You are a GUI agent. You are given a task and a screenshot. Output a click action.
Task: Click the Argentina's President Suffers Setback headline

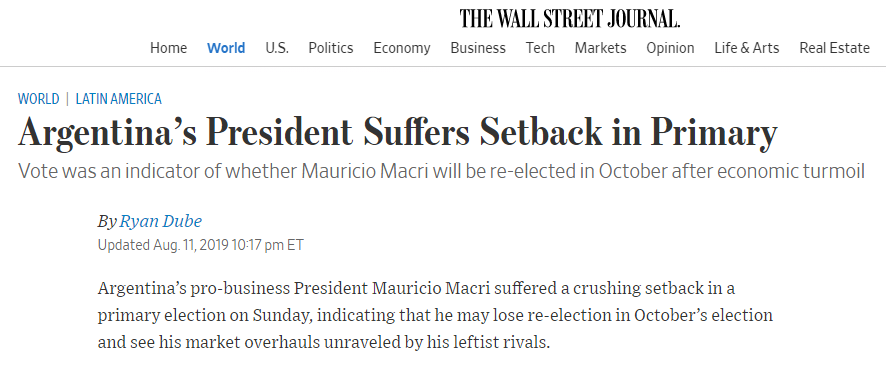click(398, 133)
